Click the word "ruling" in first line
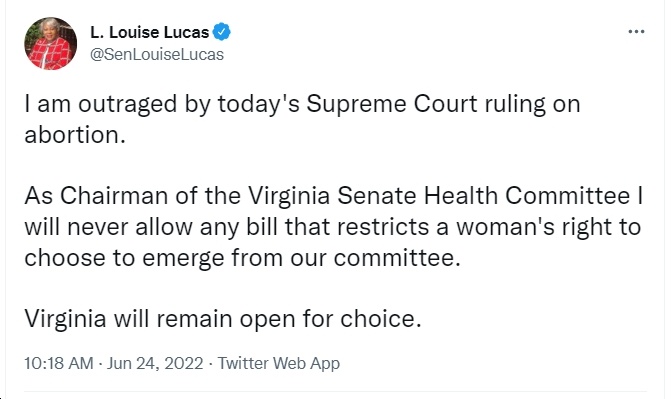 pos(515,104)
